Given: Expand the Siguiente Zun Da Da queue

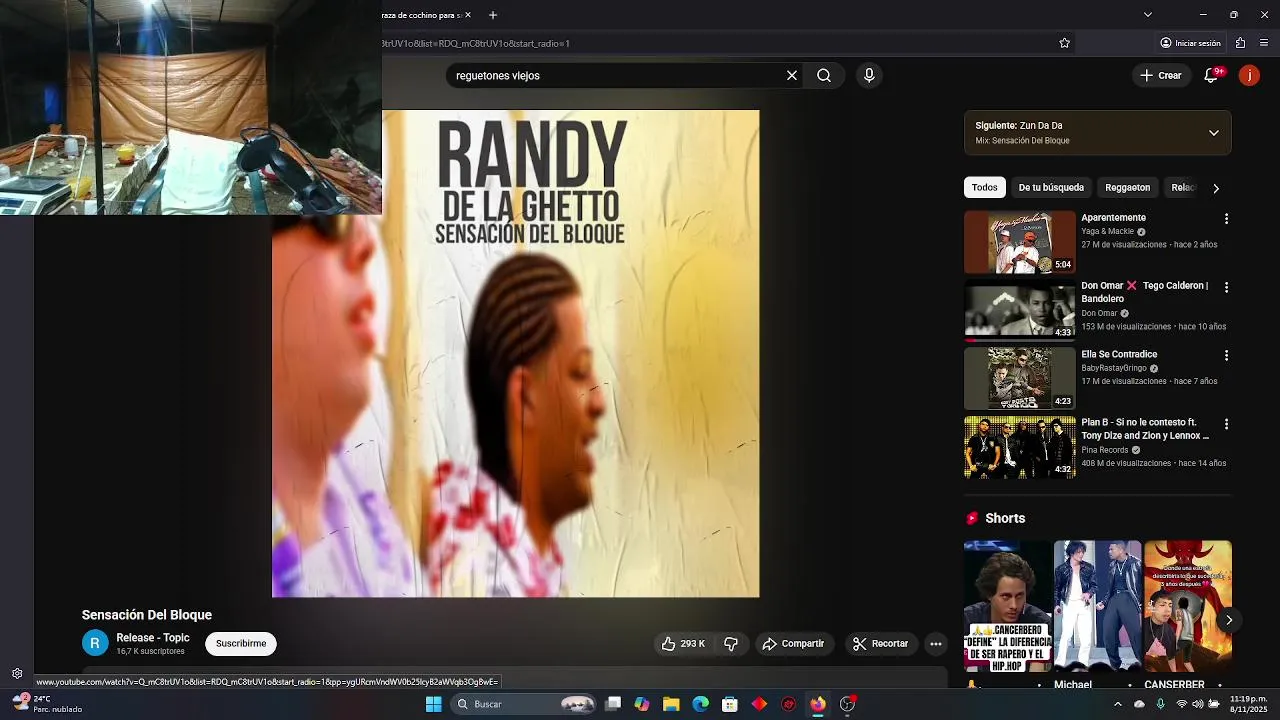Looking at the screenshot, I should 1214,133.
